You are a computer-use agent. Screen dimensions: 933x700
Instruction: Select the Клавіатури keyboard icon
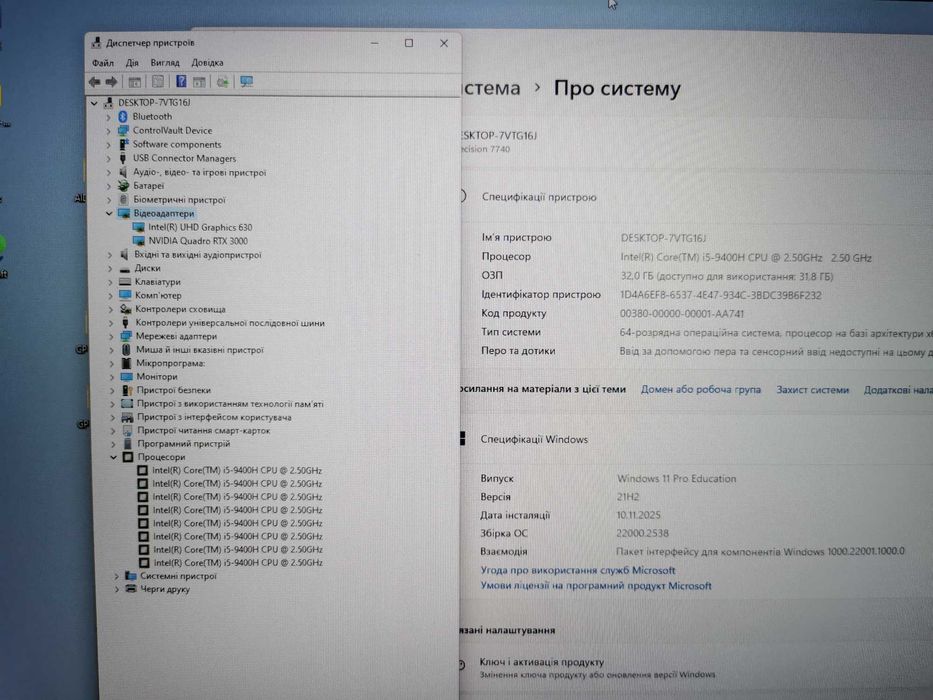(x=125, y=282)
